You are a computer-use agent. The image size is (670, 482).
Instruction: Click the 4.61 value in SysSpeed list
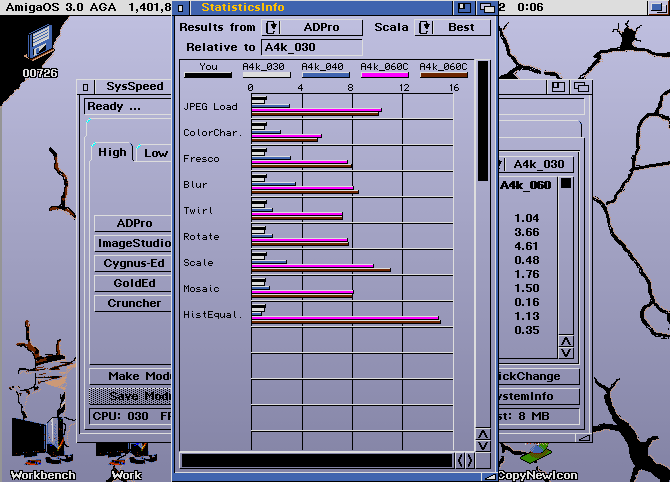point(526,246)
